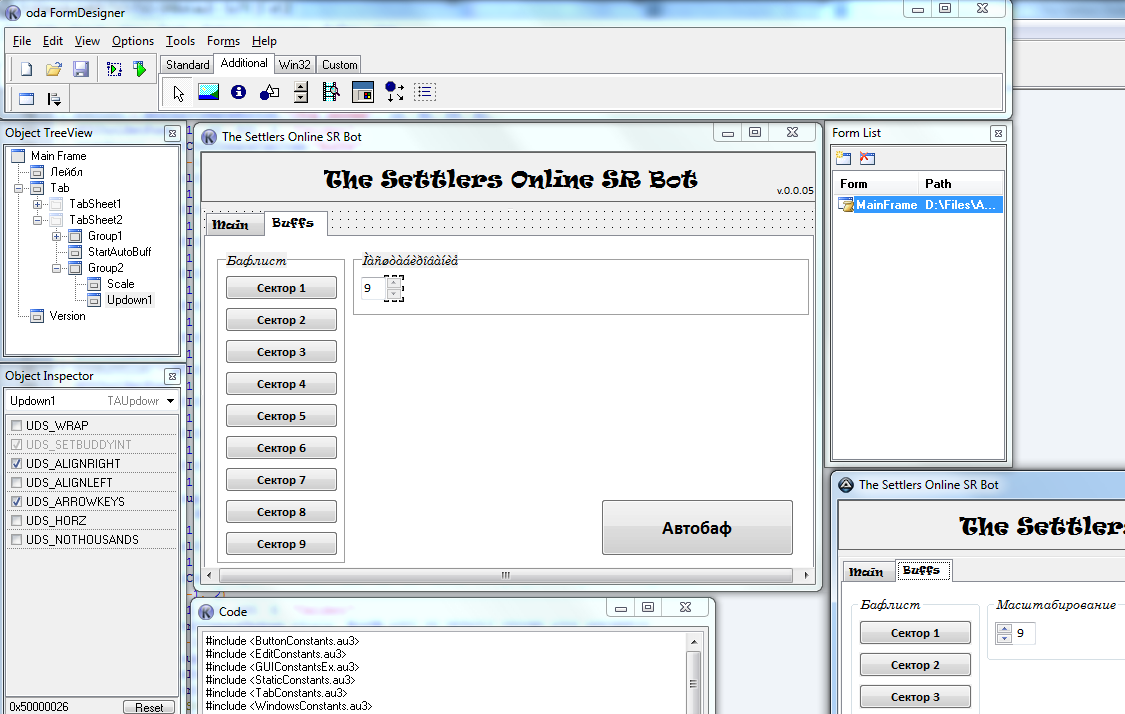
Task: Select the arrow pointer tool
Action: point(178,93)
